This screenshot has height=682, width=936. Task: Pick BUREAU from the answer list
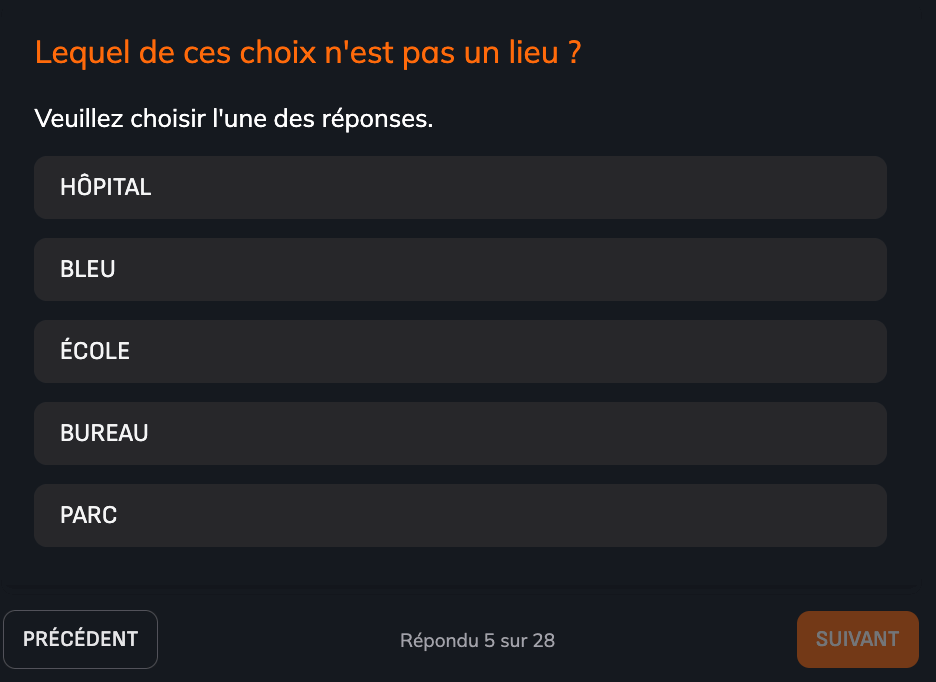click(x=460, y=433)
